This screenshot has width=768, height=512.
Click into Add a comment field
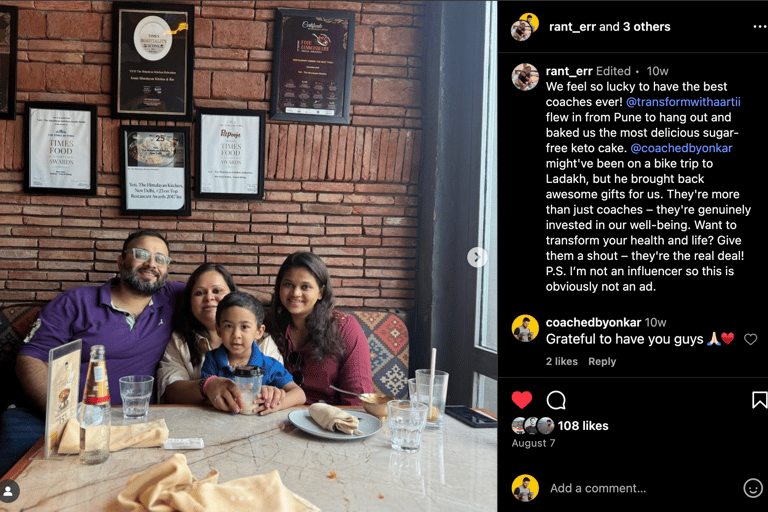(642, 488)
